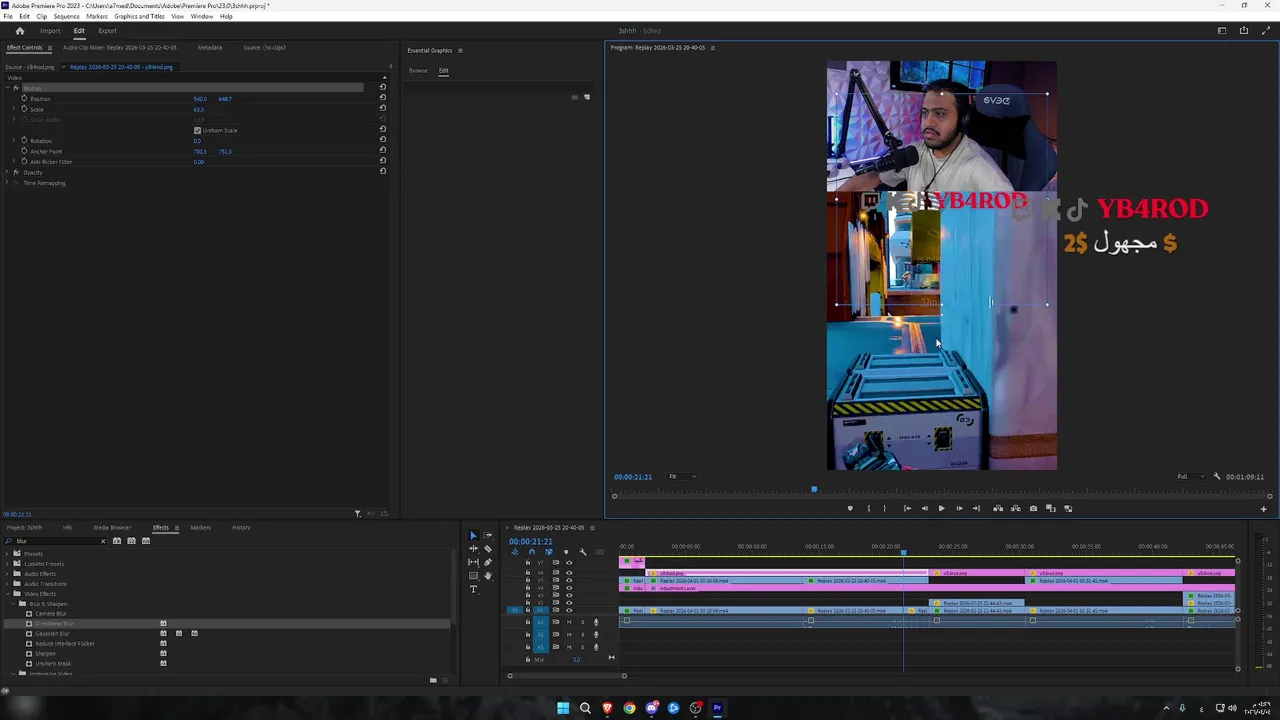Collapse the Motion effect group
The width and height of the screenshot is (1280, 720).
[x=9, y=88]
